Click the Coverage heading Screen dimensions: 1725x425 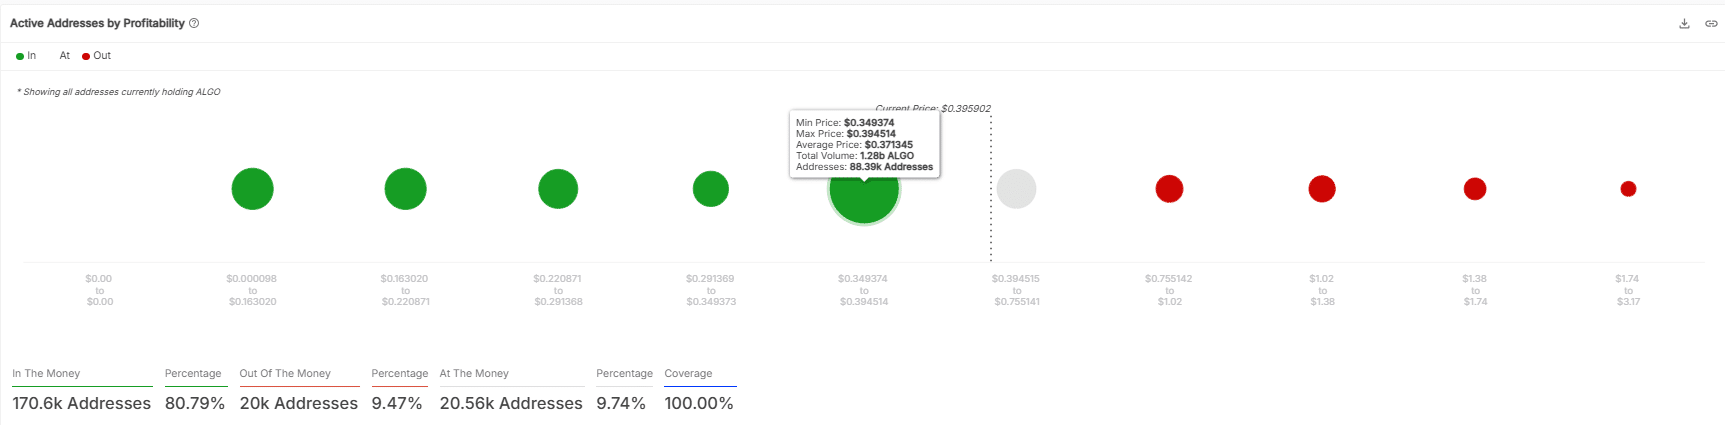[688, 374]
